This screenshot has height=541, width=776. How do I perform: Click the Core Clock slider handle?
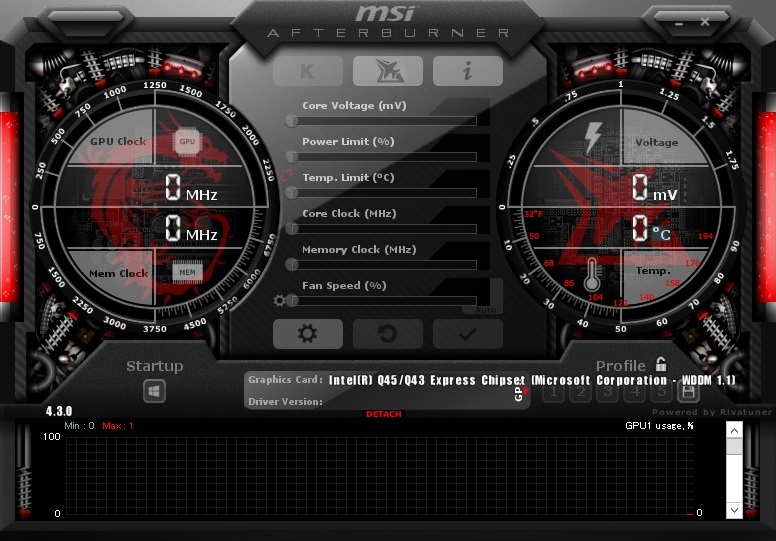click(292, 228)
